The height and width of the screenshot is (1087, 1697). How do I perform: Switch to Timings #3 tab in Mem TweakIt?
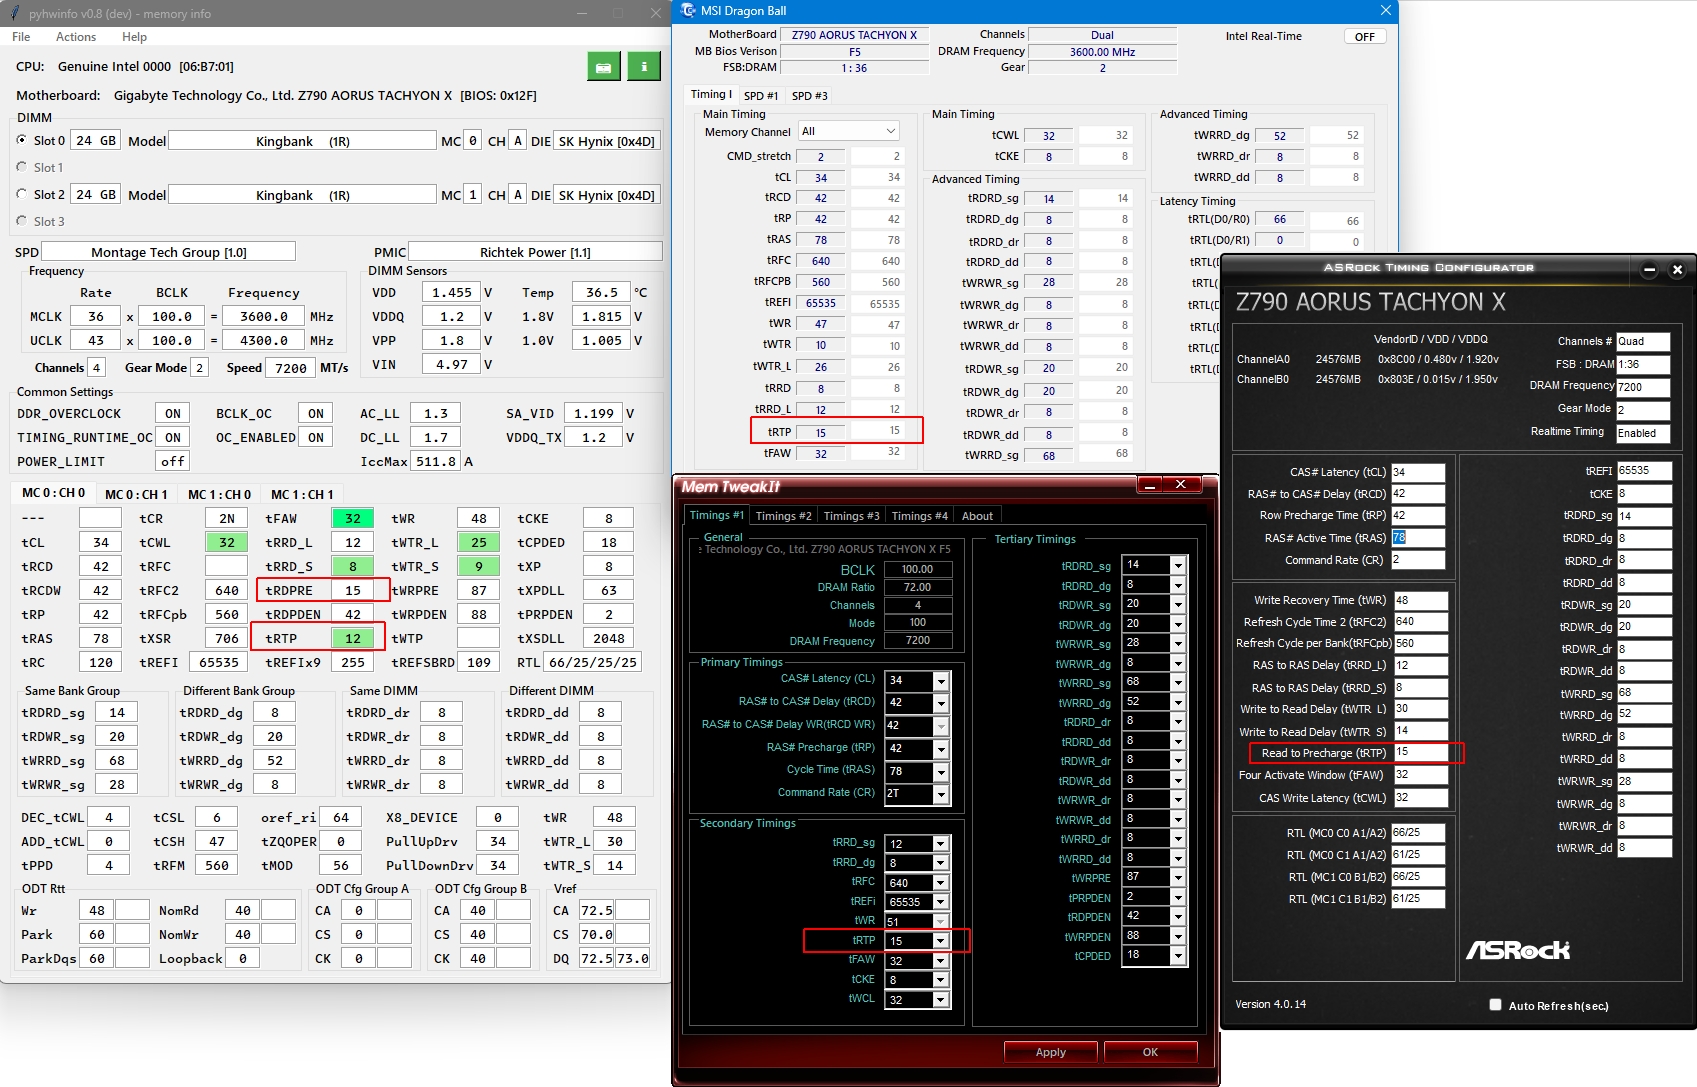point(852,516)
